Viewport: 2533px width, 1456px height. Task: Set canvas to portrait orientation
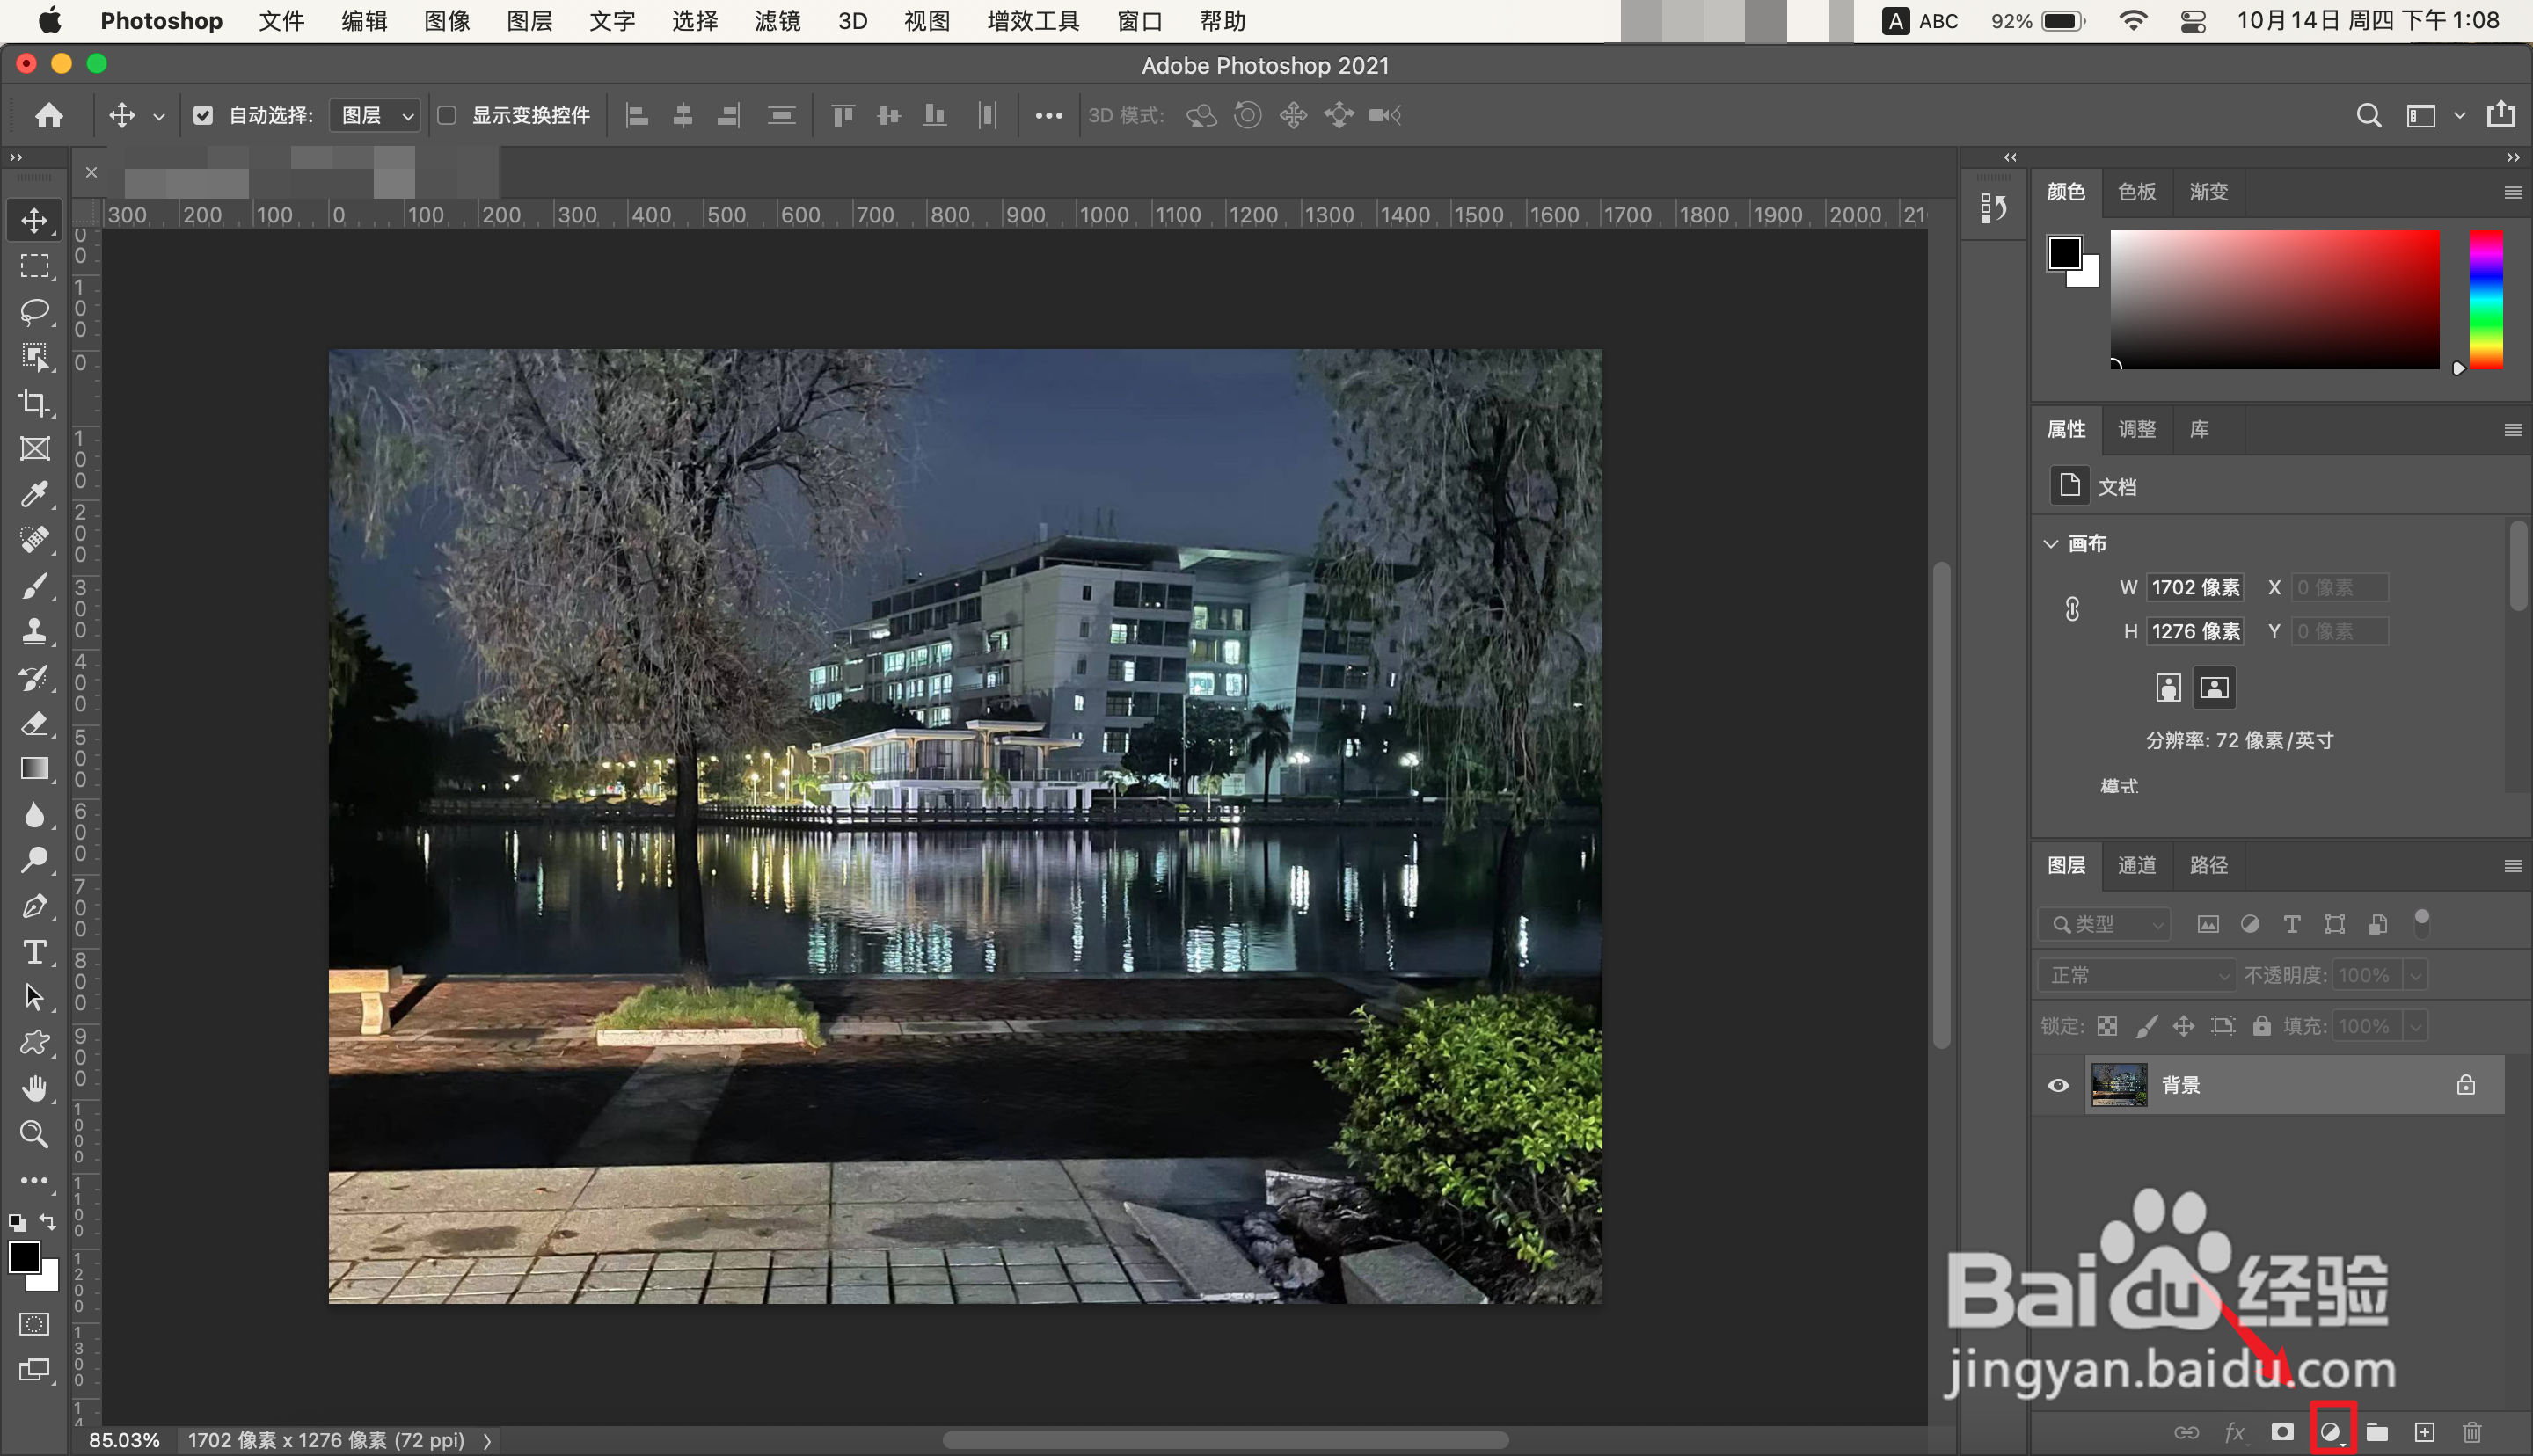coord(2167,688)
